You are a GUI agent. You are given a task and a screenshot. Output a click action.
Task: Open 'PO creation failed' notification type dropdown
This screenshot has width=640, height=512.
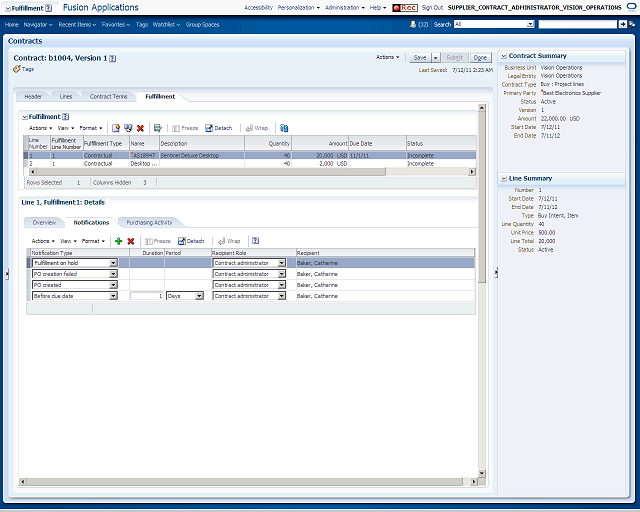[x=113, y=274]
